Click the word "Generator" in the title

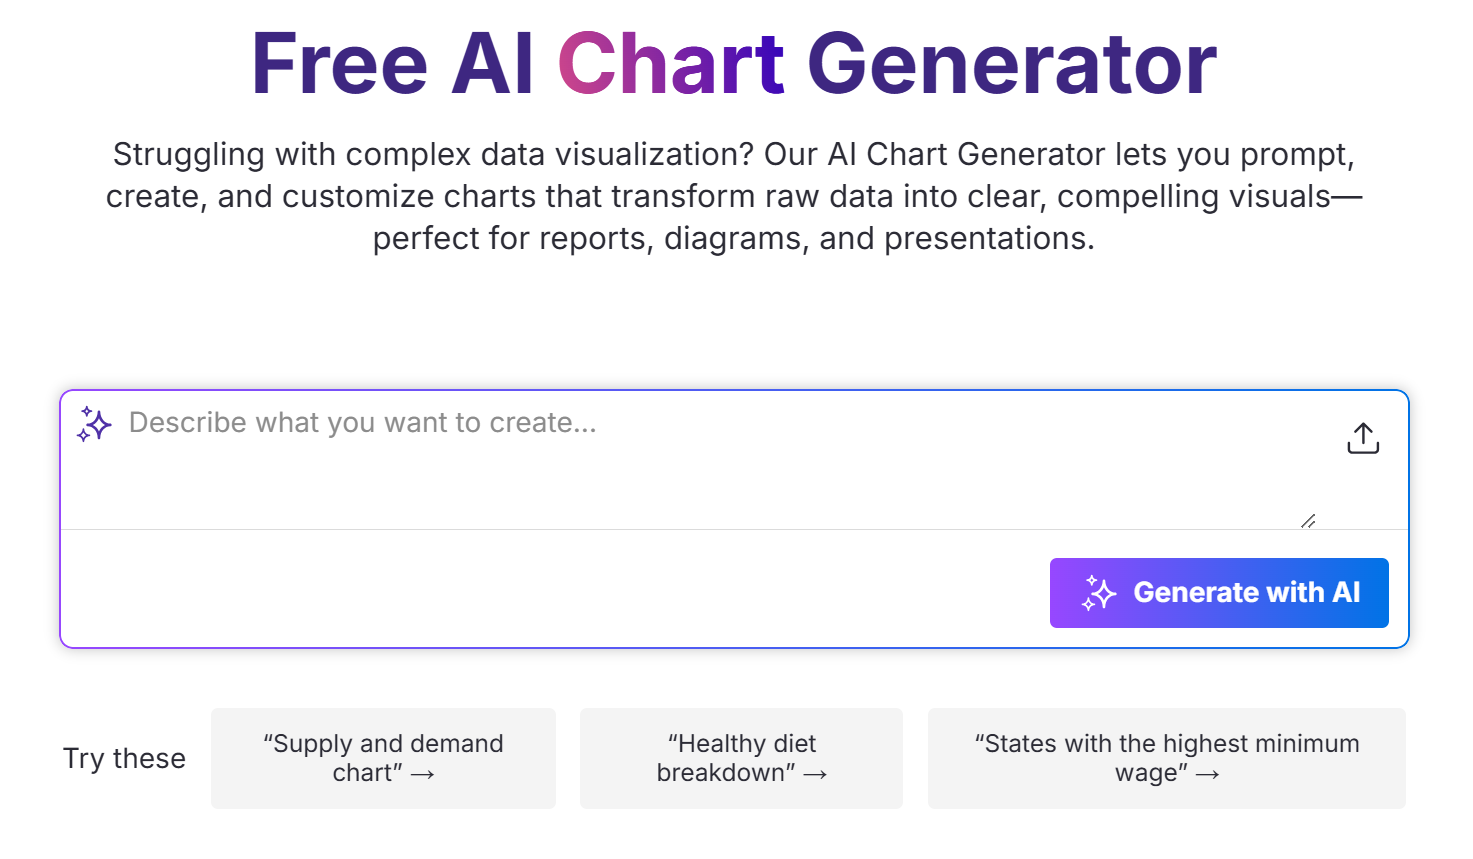[1011, 64]
